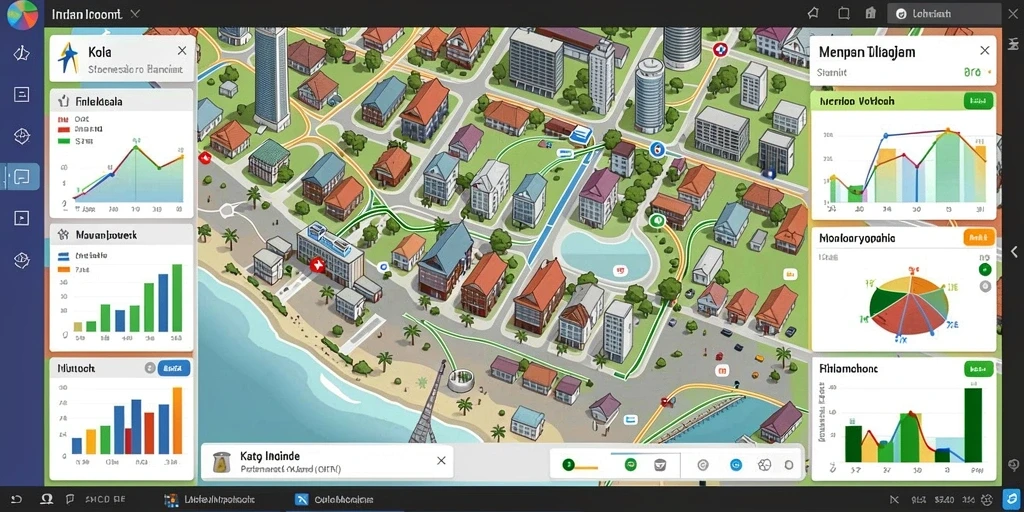Viewport: 1024px width, 512px height.
Task: Click the bookmark square icon in the top bar
Action: [843, 13]
